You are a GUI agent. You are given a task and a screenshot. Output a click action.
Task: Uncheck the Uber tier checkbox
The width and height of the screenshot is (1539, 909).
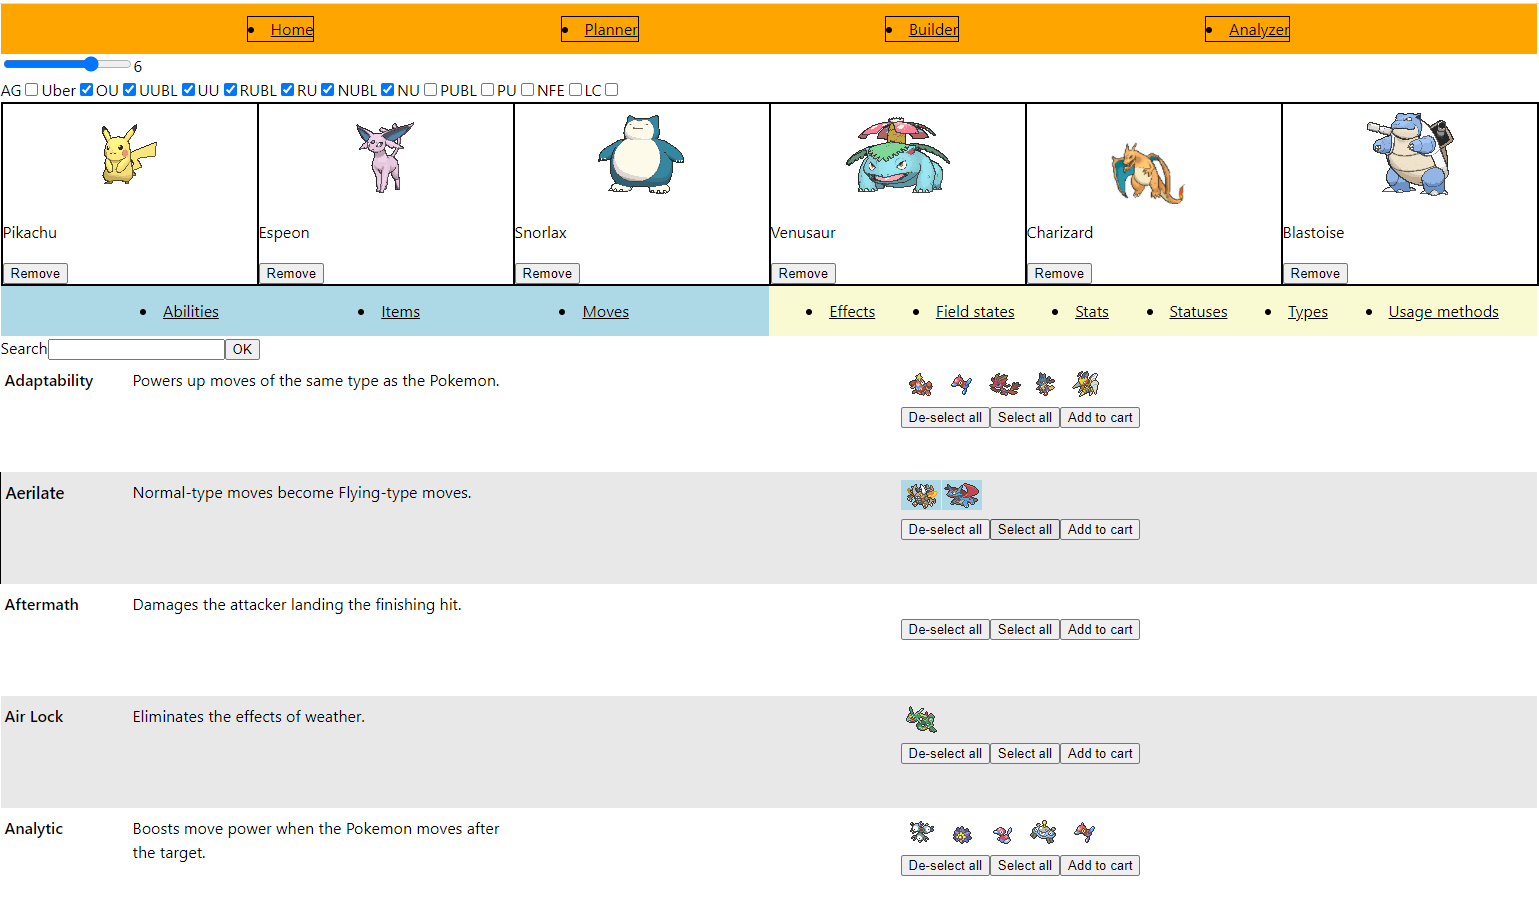[86, 89]
